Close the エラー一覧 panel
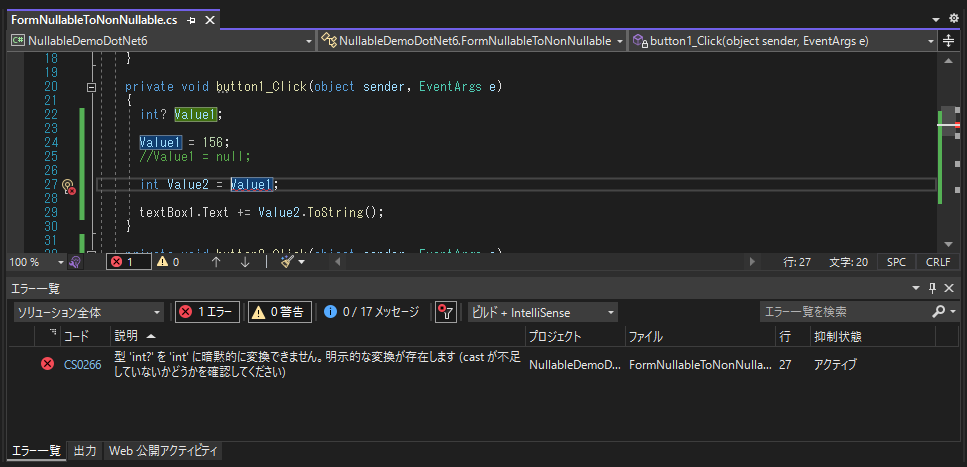The height and width of the screenshot is (467, 967). click(949, 287)
